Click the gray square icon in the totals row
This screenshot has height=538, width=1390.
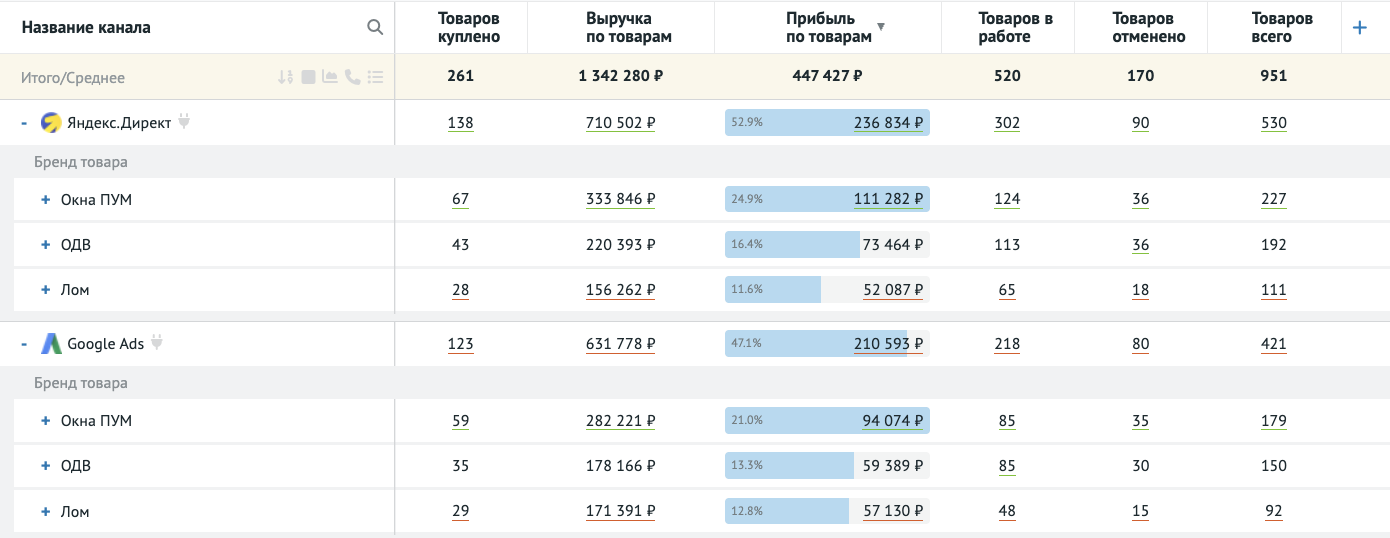[309, 77]
